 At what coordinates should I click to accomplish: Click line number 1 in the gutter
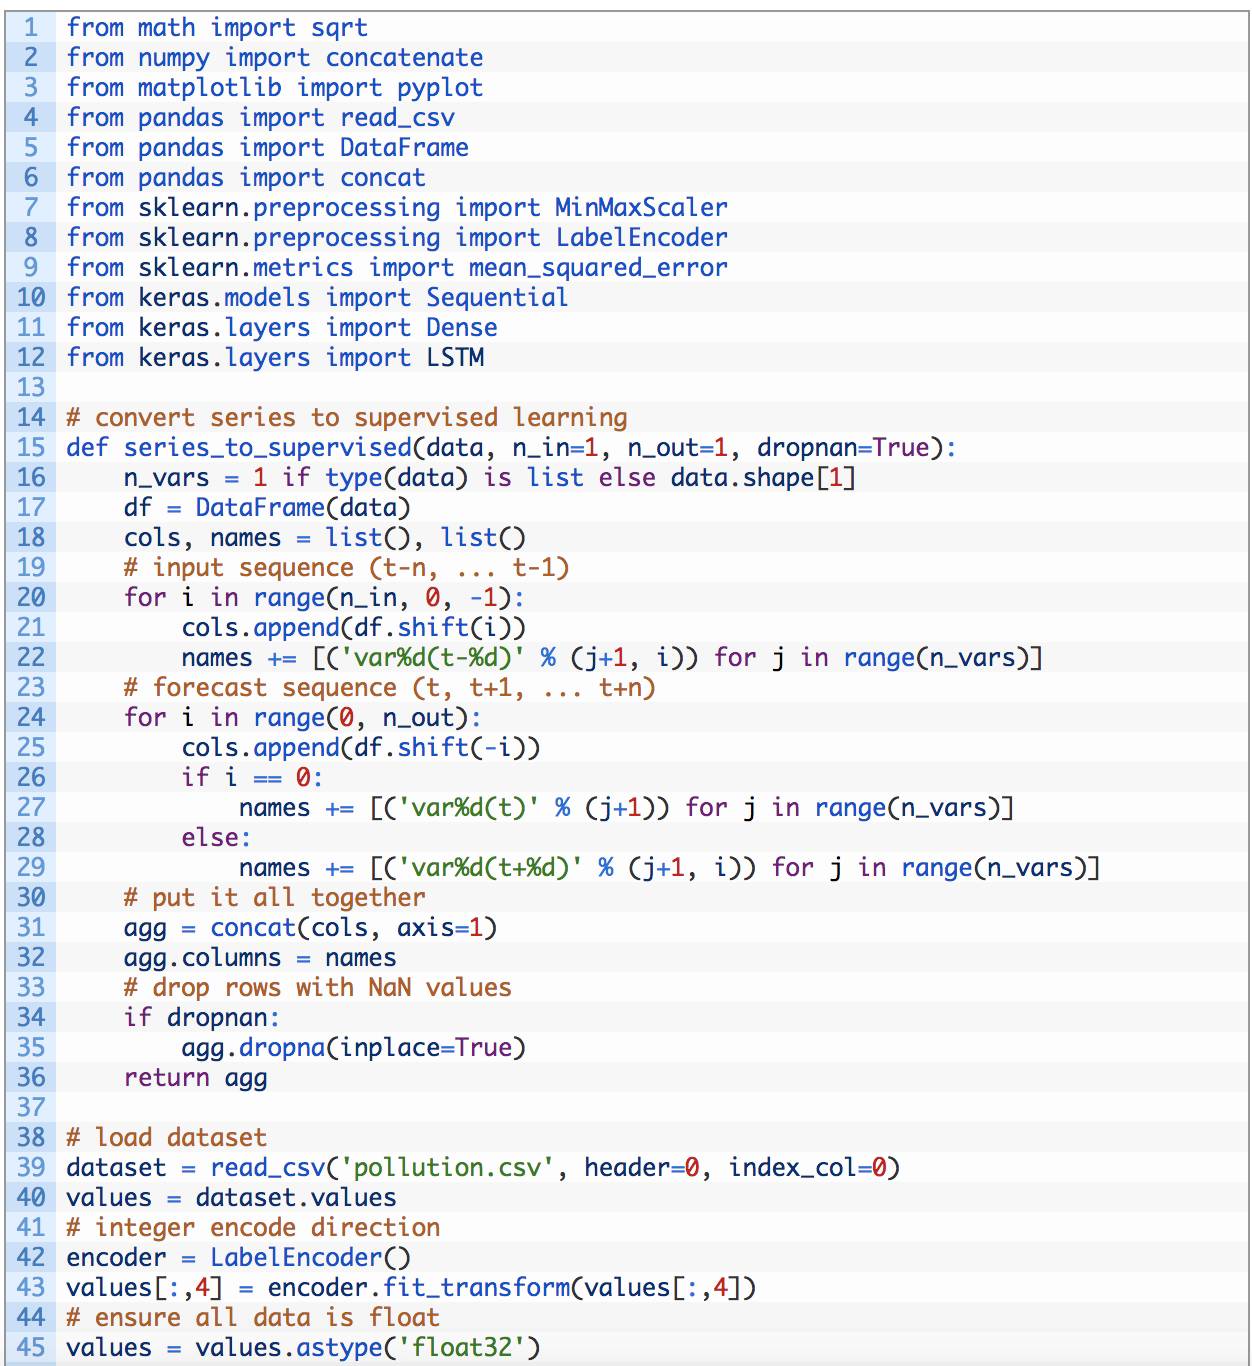[x=31, y=27]
